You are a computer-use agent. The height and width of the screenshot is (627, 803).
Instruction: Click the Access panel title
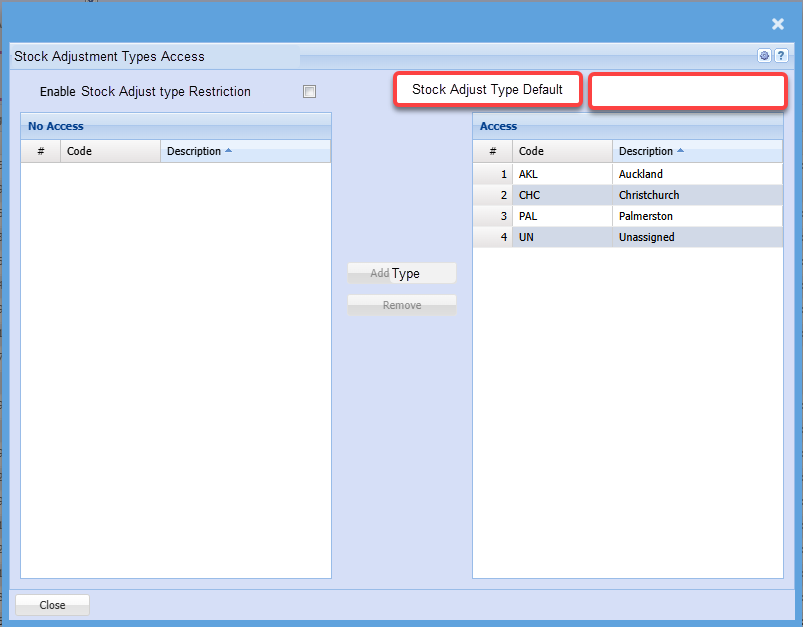[498, 126]
